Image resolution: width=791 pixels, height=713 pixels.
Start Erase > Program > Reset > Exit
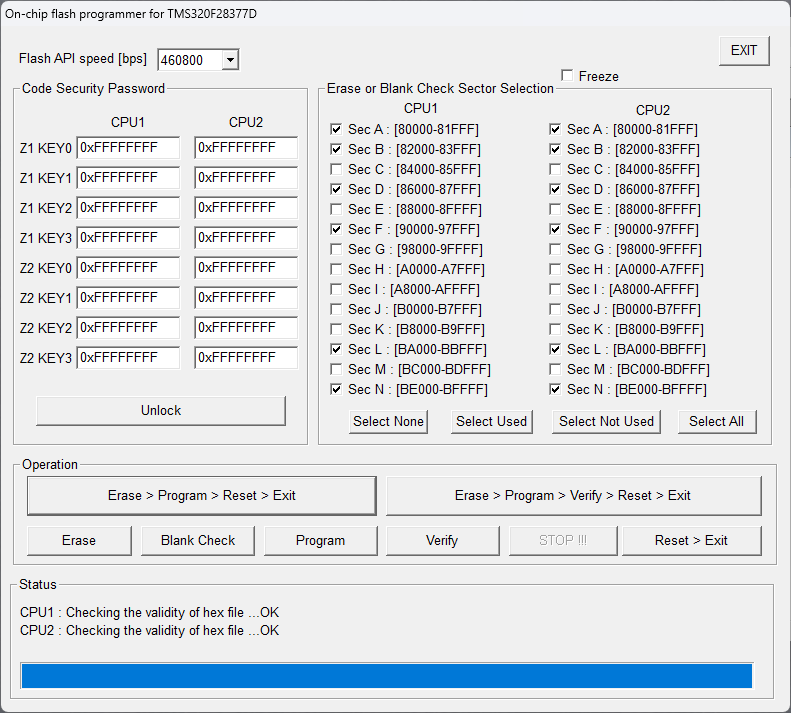coord(202,496)
